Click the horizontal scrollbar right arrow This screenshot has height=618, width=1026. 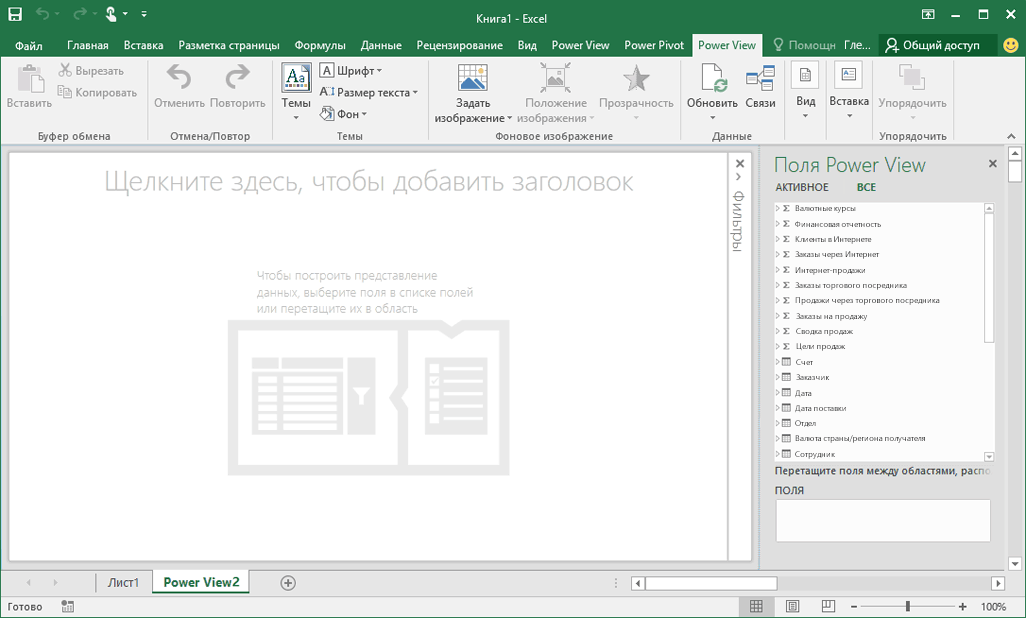(998, 583)
